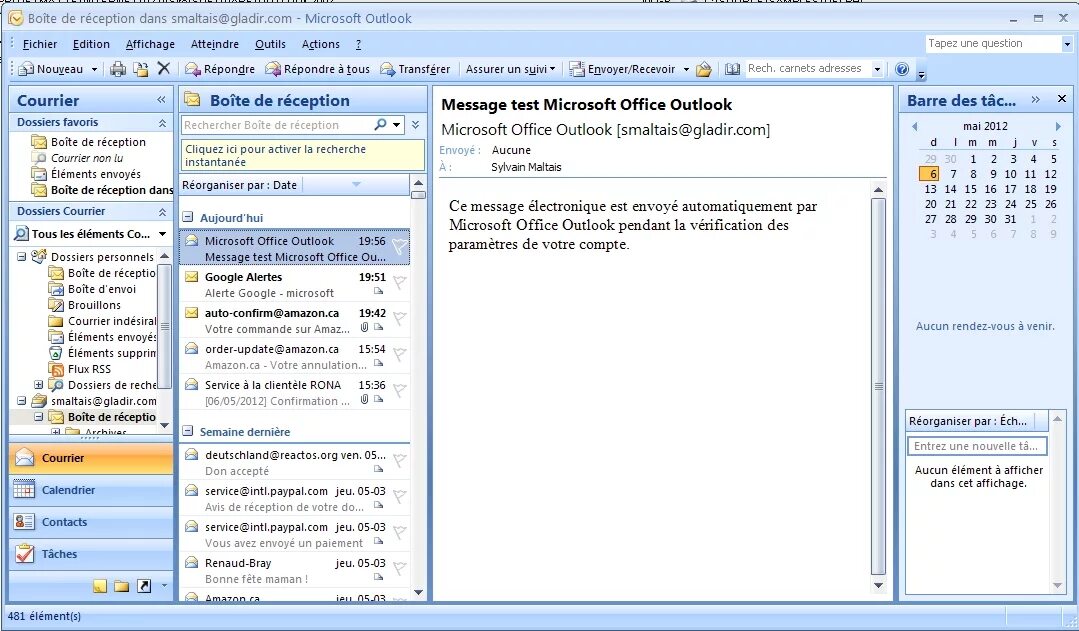Go to next month in calendar
The image size is (1079, 631).
coord(1058,126)
